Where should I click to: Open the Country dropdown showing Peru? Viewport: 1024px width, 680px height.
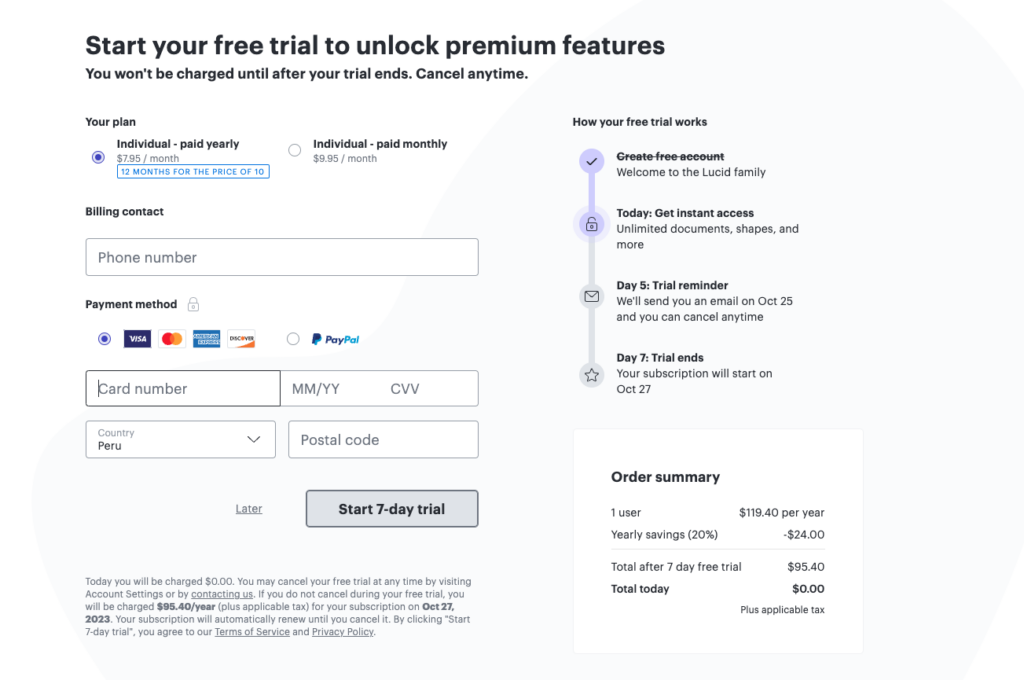(180, 439)
